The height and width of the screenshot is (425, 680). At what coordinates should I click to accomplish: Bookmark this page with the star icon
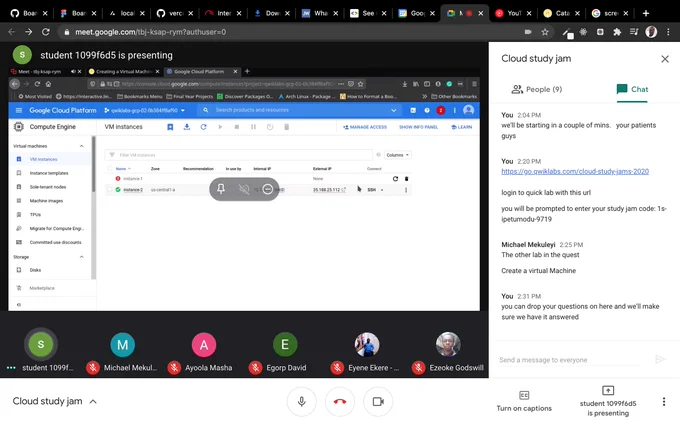(x=545, y=32)
